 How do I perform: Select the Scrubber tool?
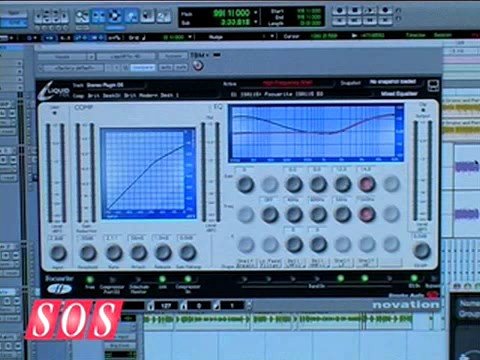pyautogui.click(x=147, y=16)
